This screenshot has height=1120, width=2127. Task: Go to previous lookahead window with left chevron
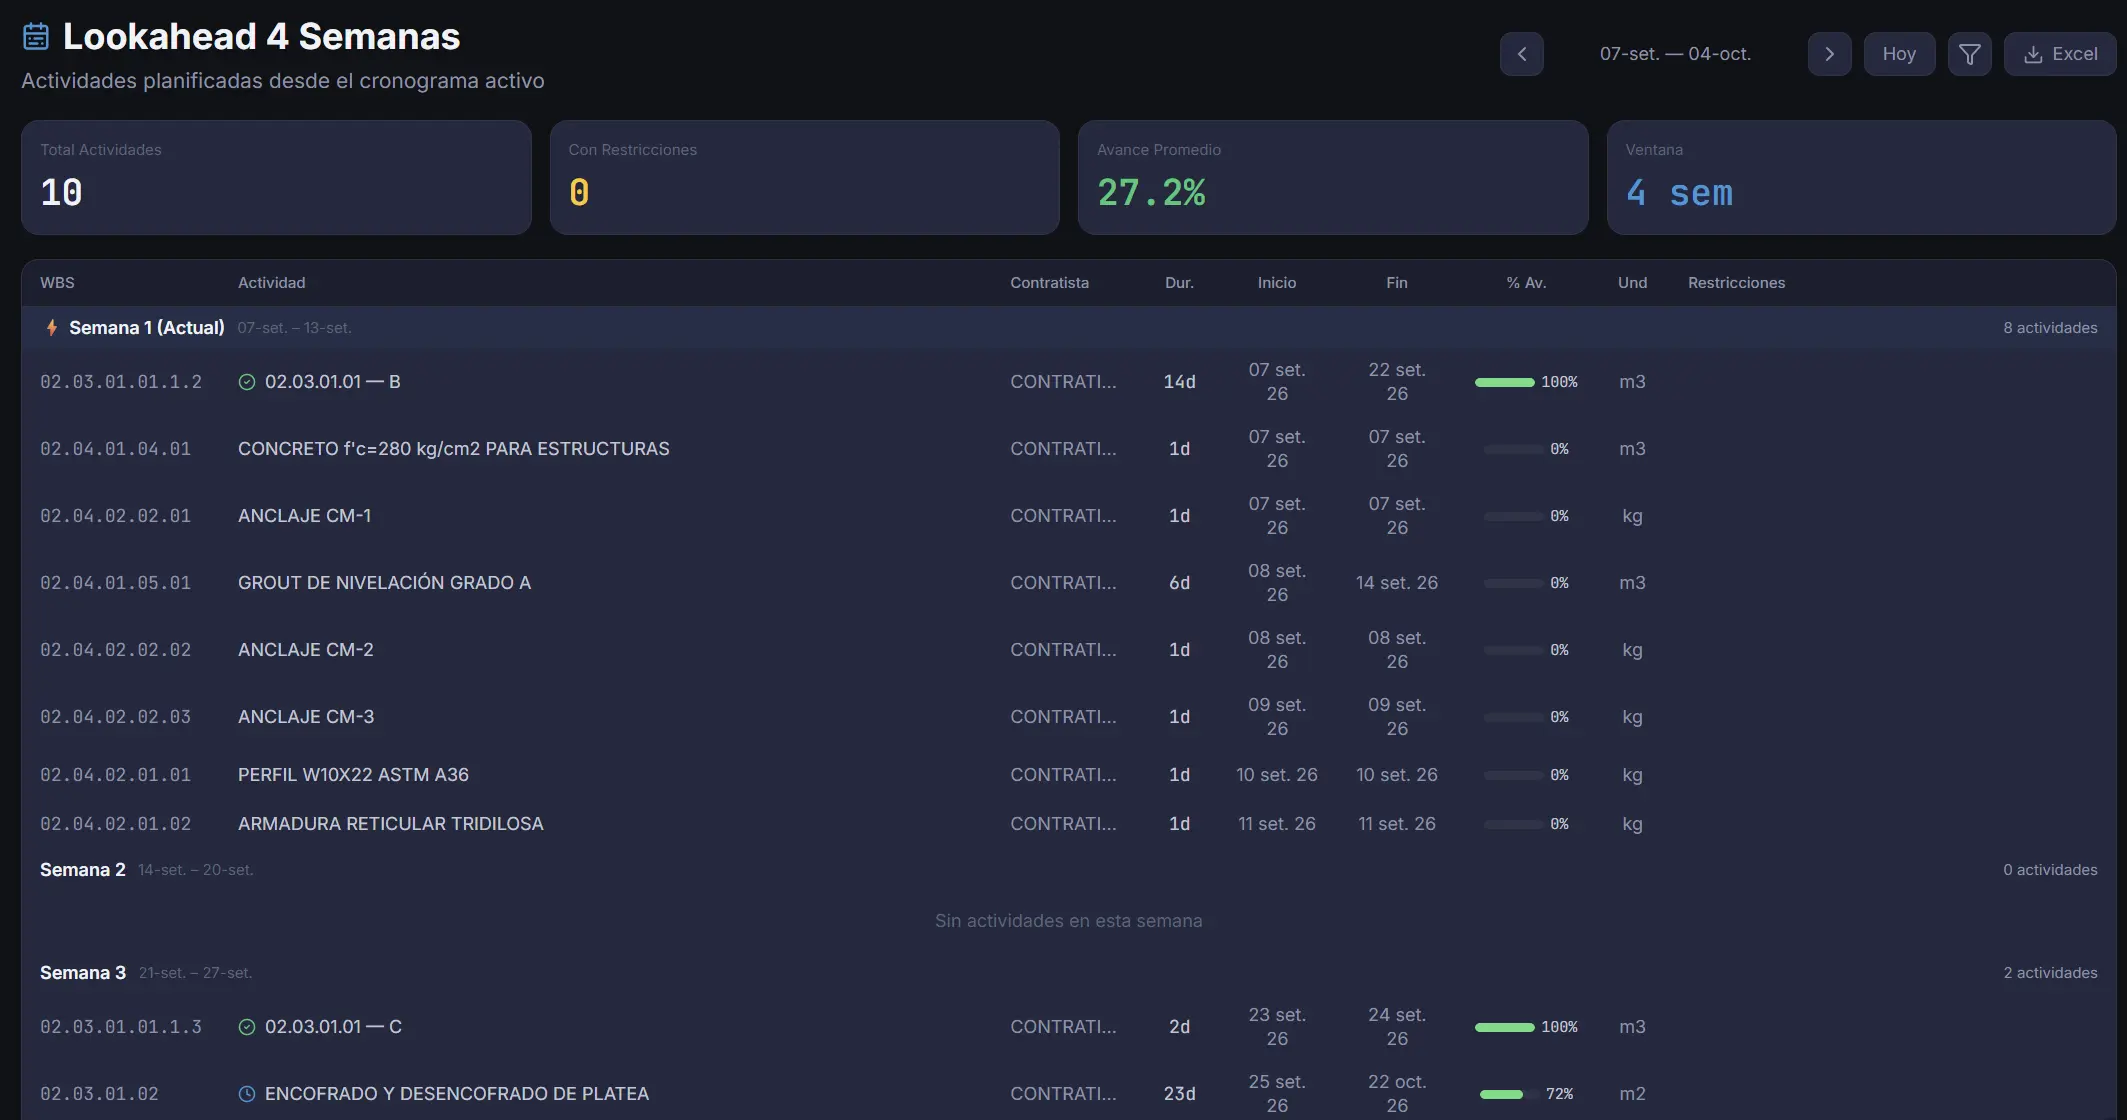click(1521, 54)
